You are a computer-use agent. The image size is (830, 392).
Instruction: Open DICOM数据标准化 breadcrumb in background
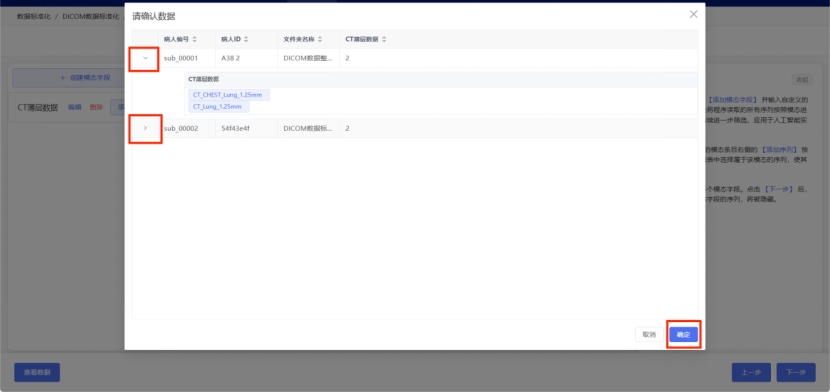coord(91,16)
